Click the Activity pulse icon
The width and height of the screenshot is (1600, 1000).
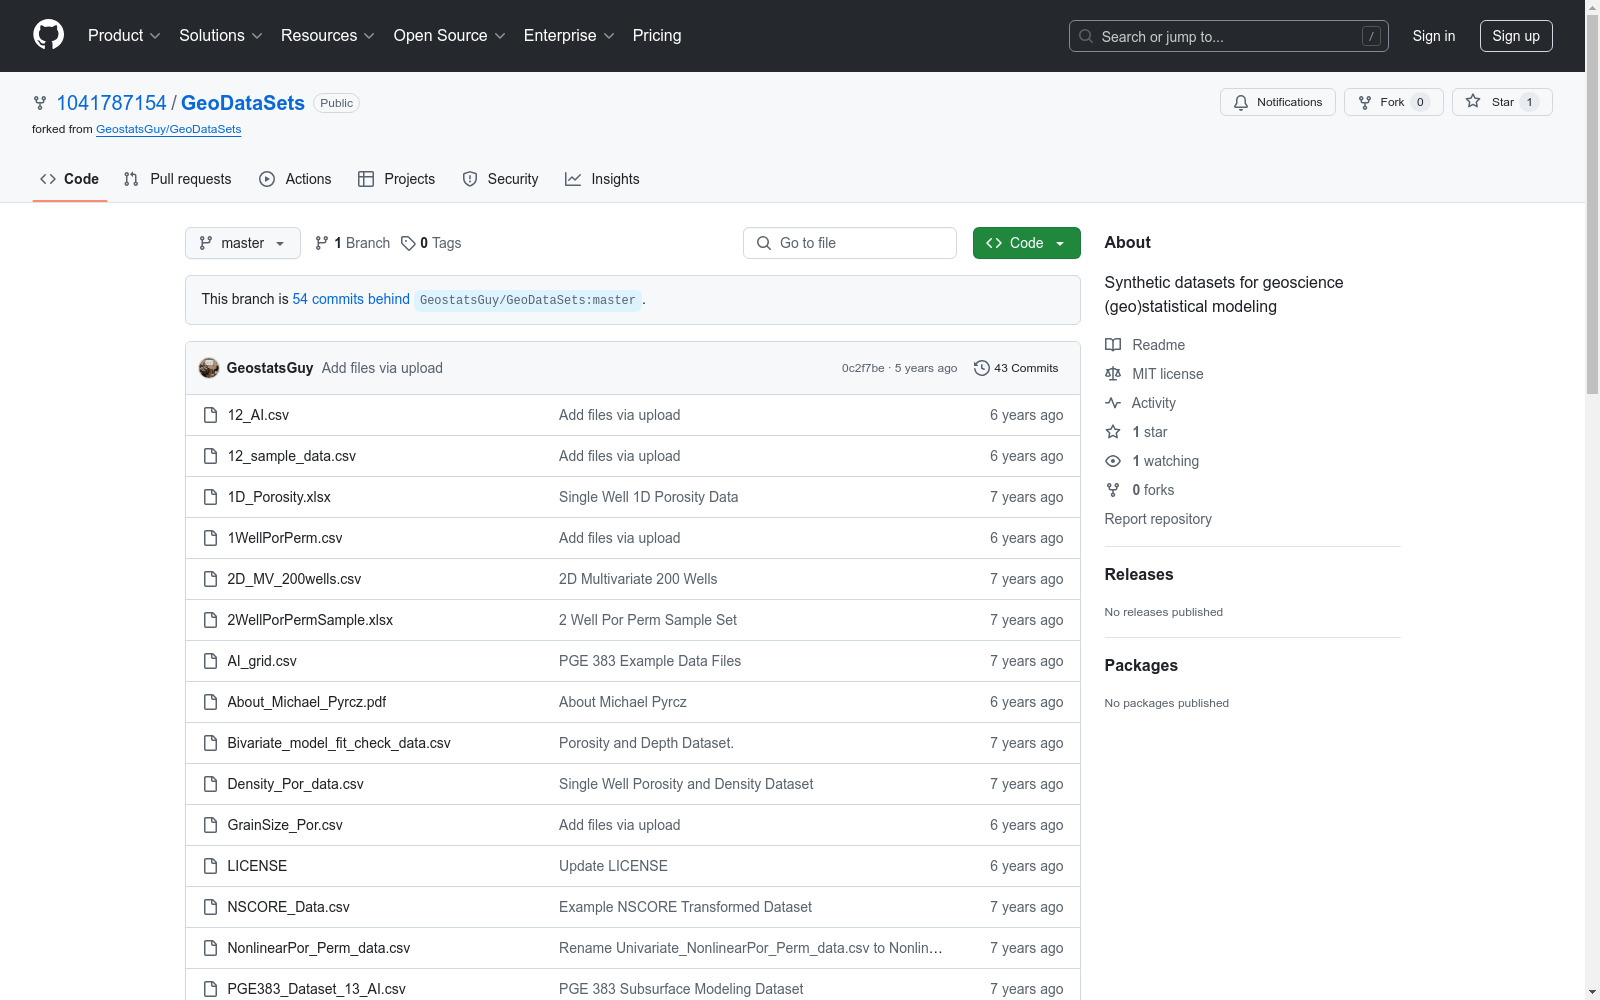pyautogui.click(x=1113, y=403)
